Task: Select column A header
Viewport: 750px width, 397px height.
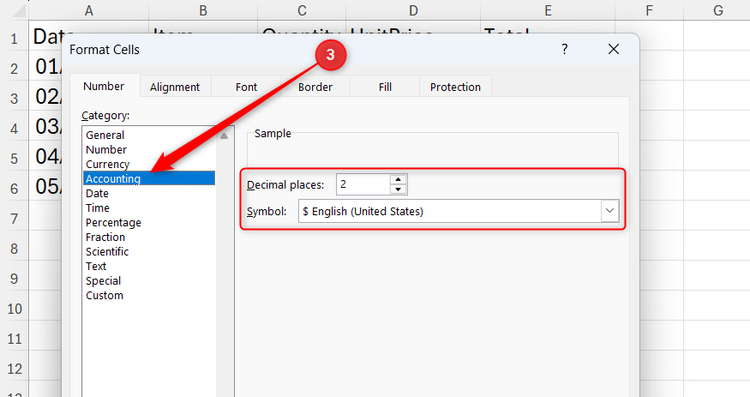Action: (x=89, y=10)
